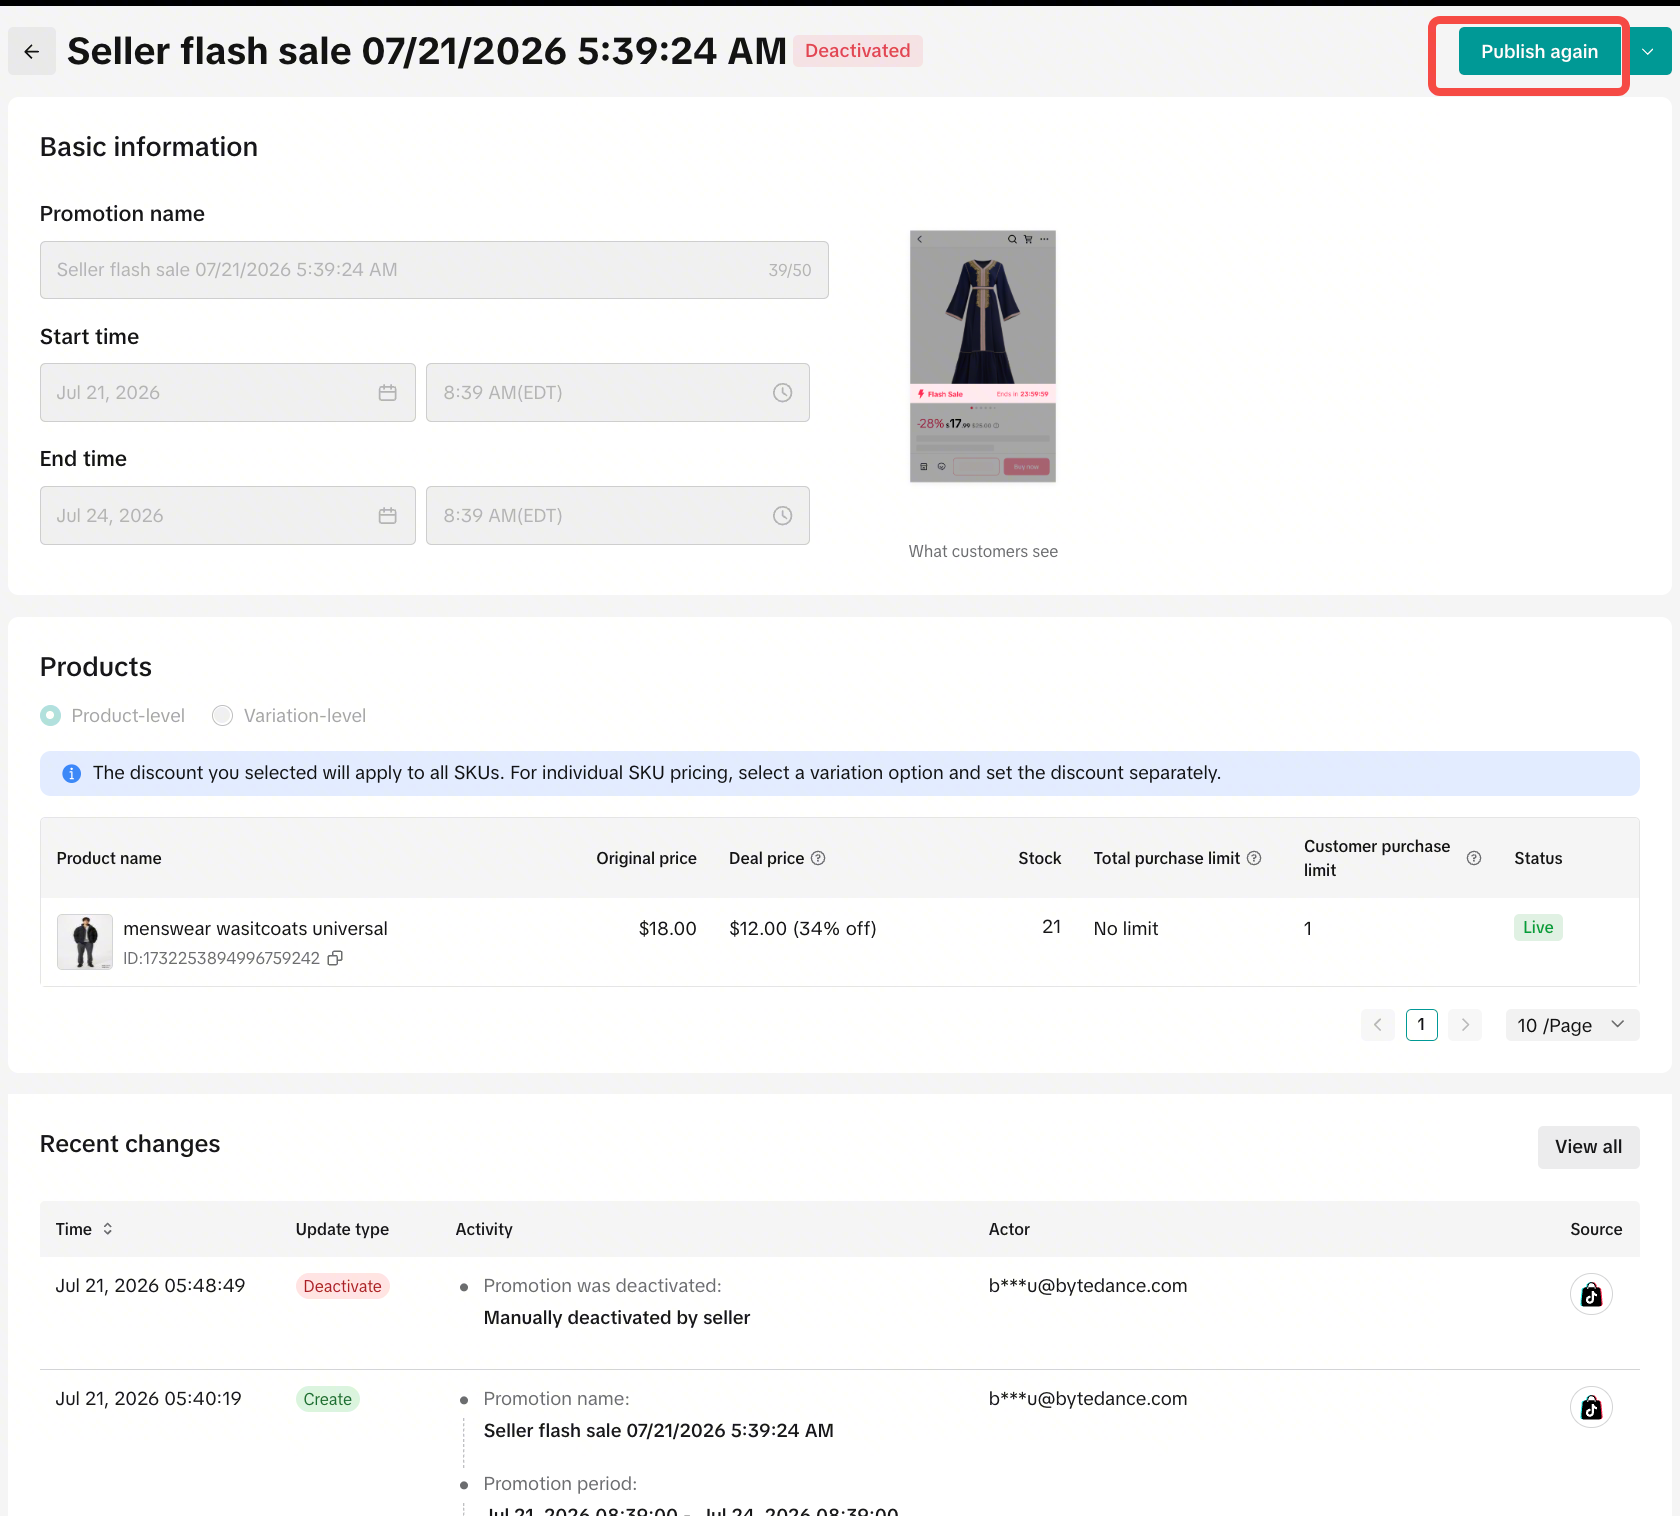This screenshot has height=1516, width=1680.
Task: Select page 1 in pagination
Action: (1421, 1025)
